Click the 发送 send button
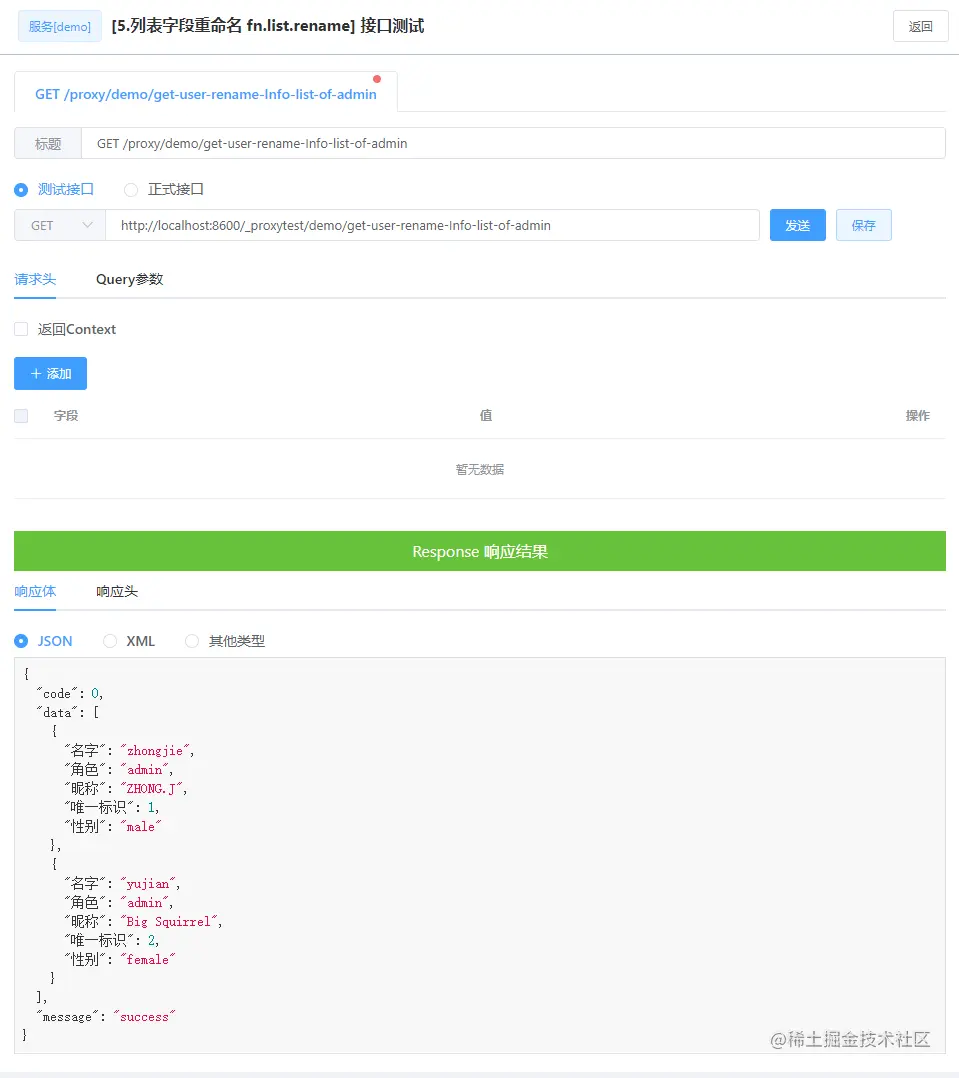The width and height of the screenshot is (959, 1078). [797, 226]
